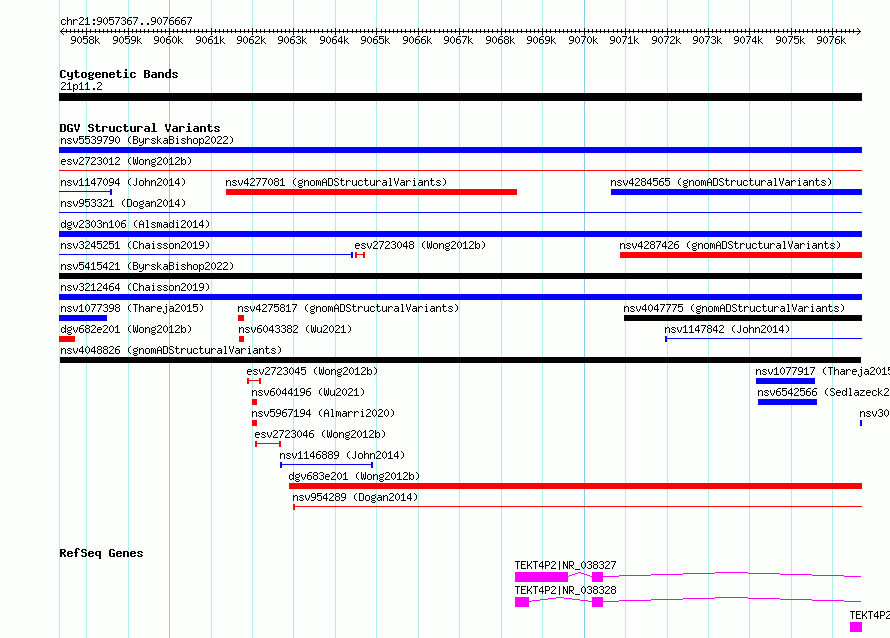Click the nsv6542566 Sedlazeck blue bar
The image size is (890, 638).
pyautogui.click(x=787, y=402)
